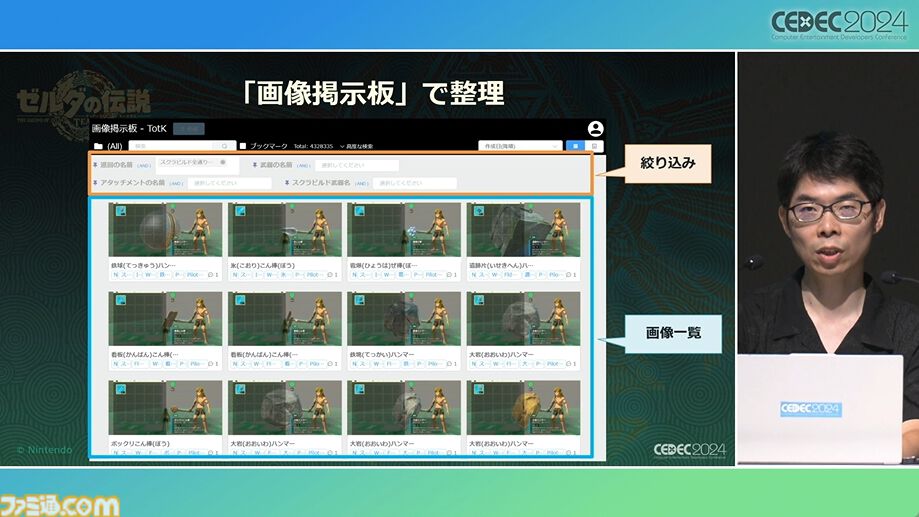
Task: Click title 鉄塊(てっかい)ハンマー
Action: (382, 355)
